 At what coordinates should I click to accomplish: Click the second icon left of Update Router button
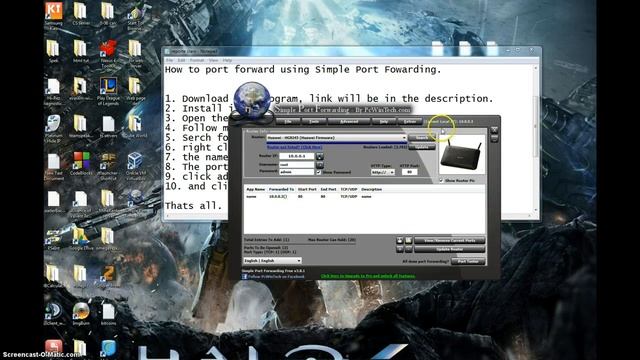(x=408, y=249)
